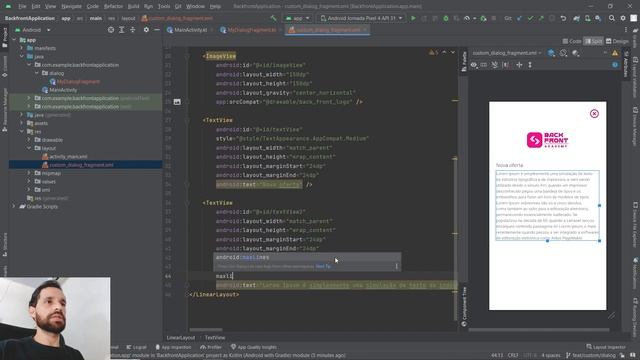Viewport: 640px width, 360px height.
Task: Click the blue info icon in design toolbar
Action: click(x=615, y=65)
